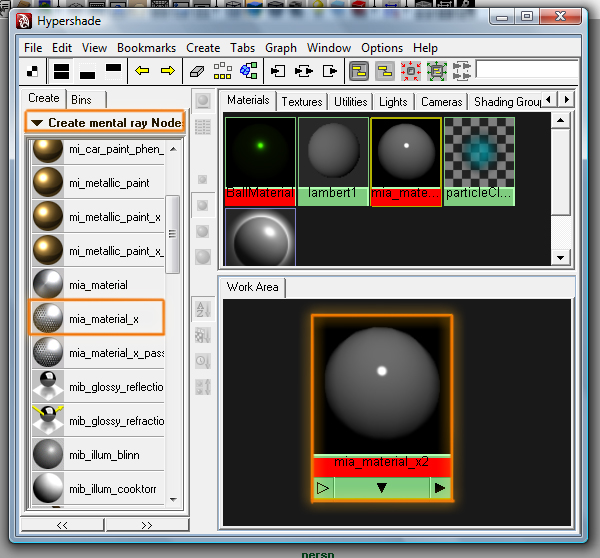600x558 pixels.
Task: Show output connections icon
Action: [330, 71]
